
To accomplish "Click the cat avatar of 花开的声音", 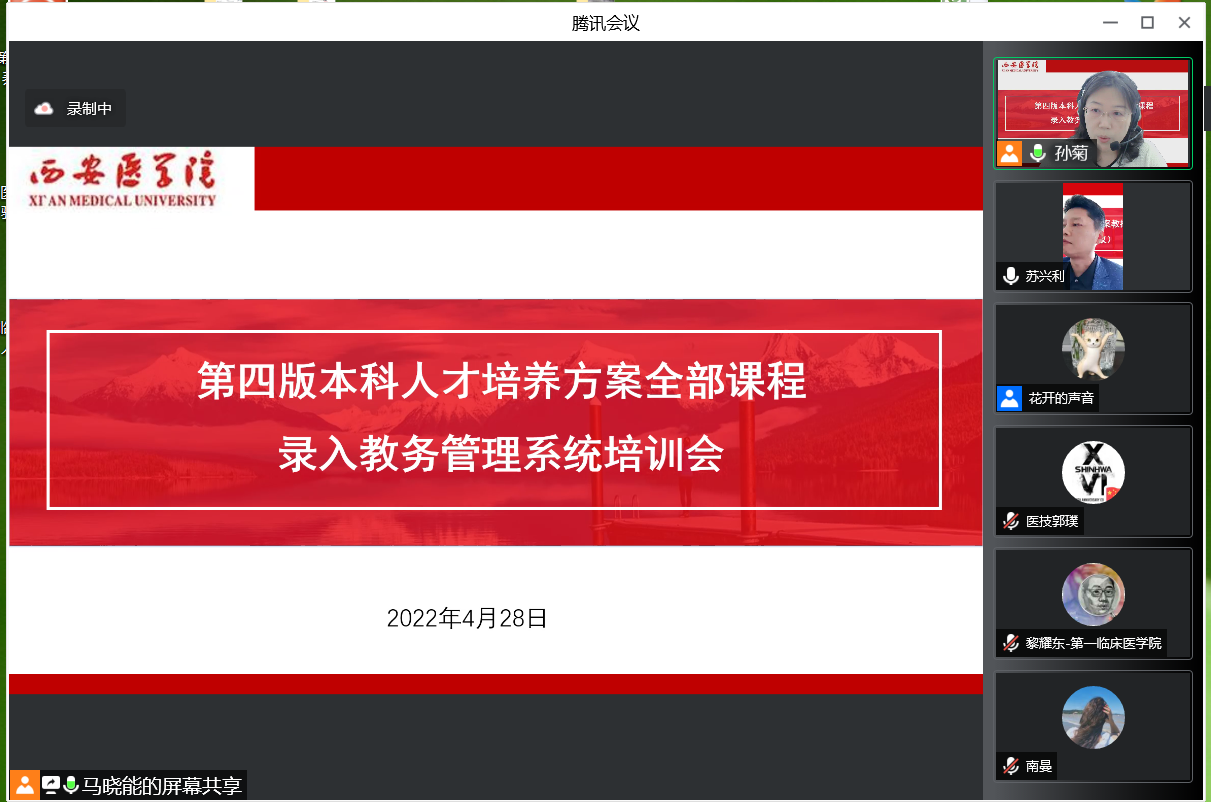I will click(1093, 350).
